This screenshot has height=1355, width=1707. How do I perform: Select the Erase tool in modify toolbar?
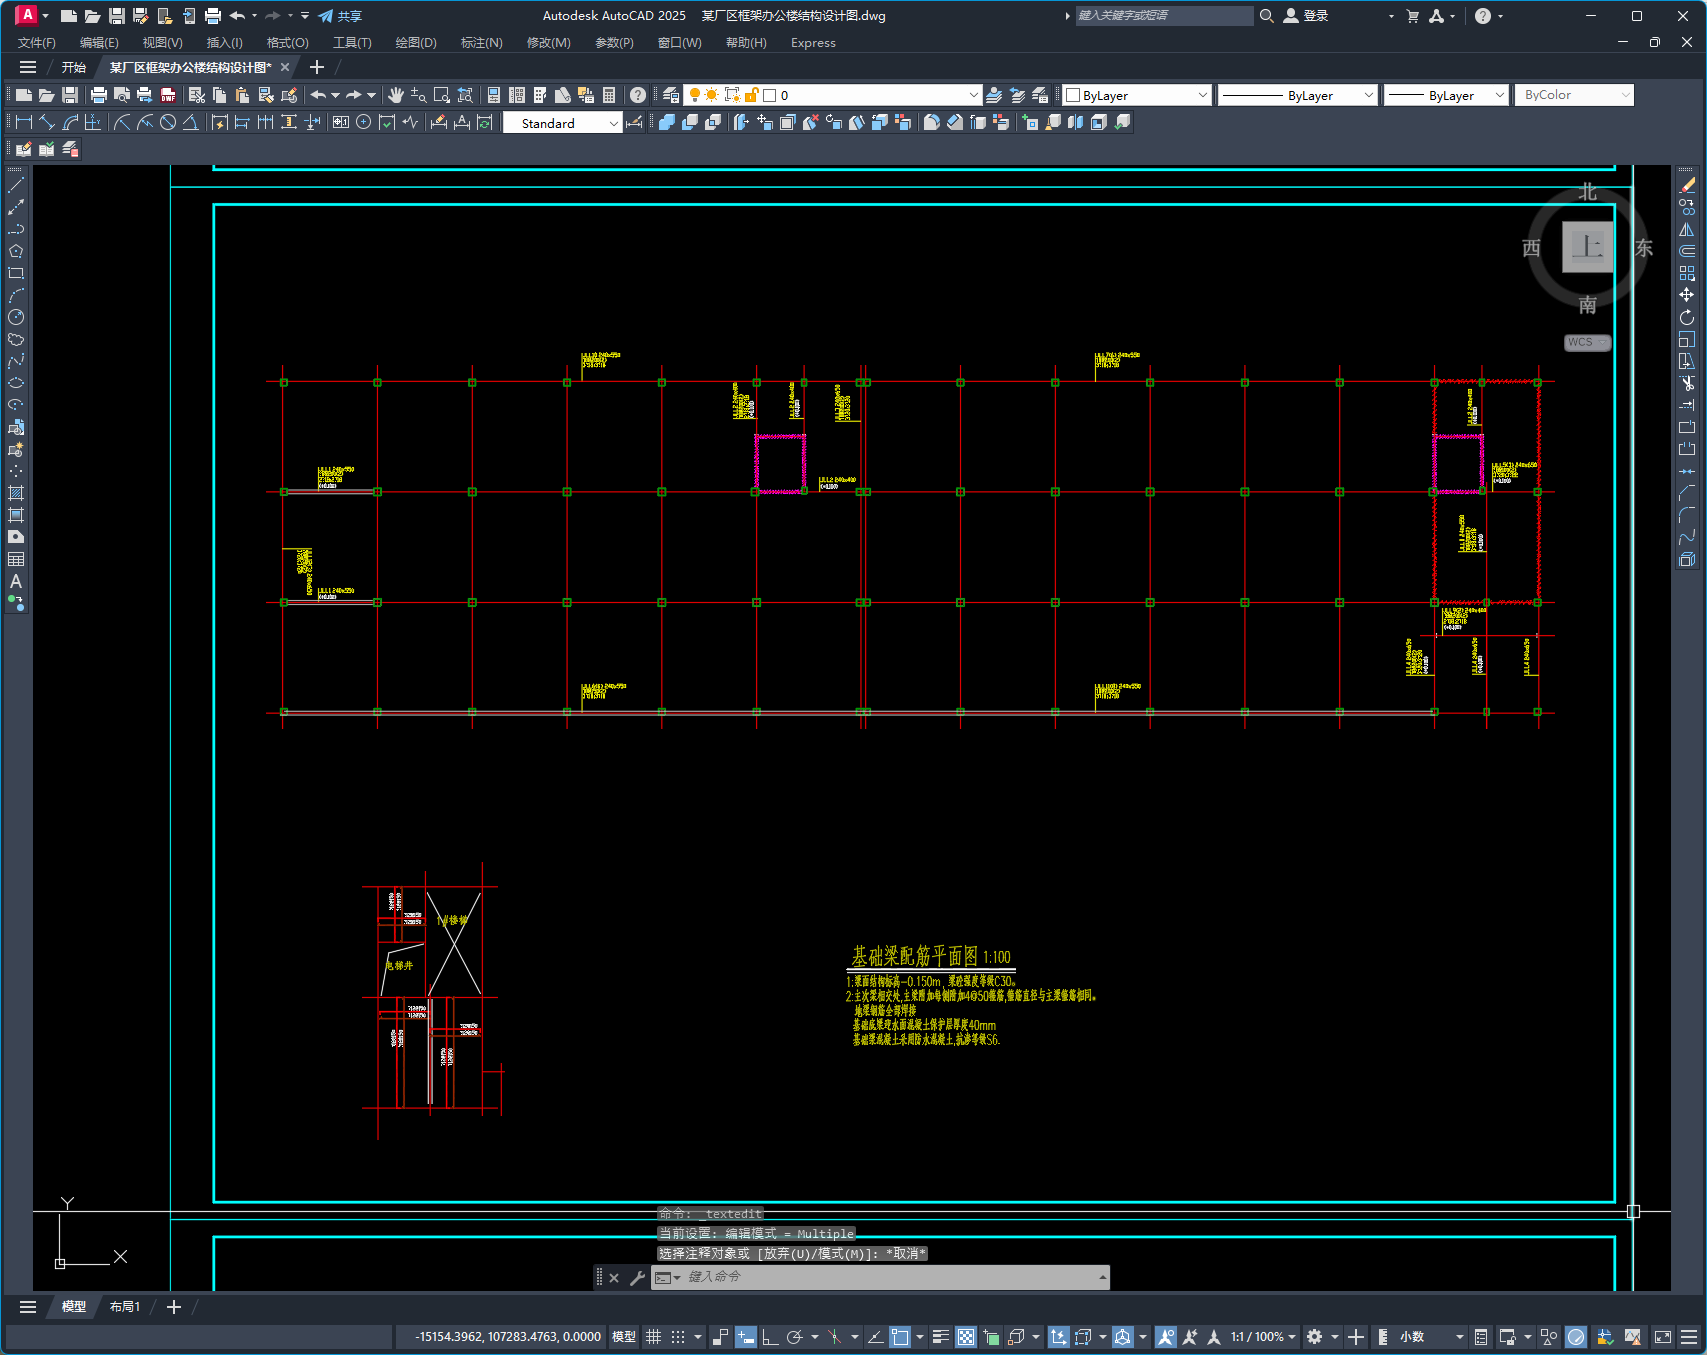coord(1687,185)
